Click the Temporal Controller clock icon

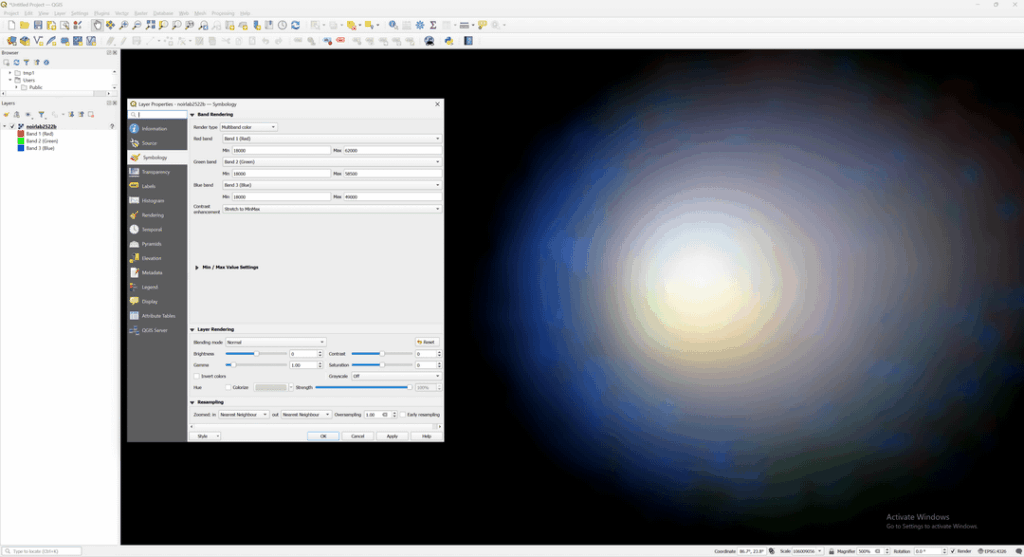click(x=282, y=25)
